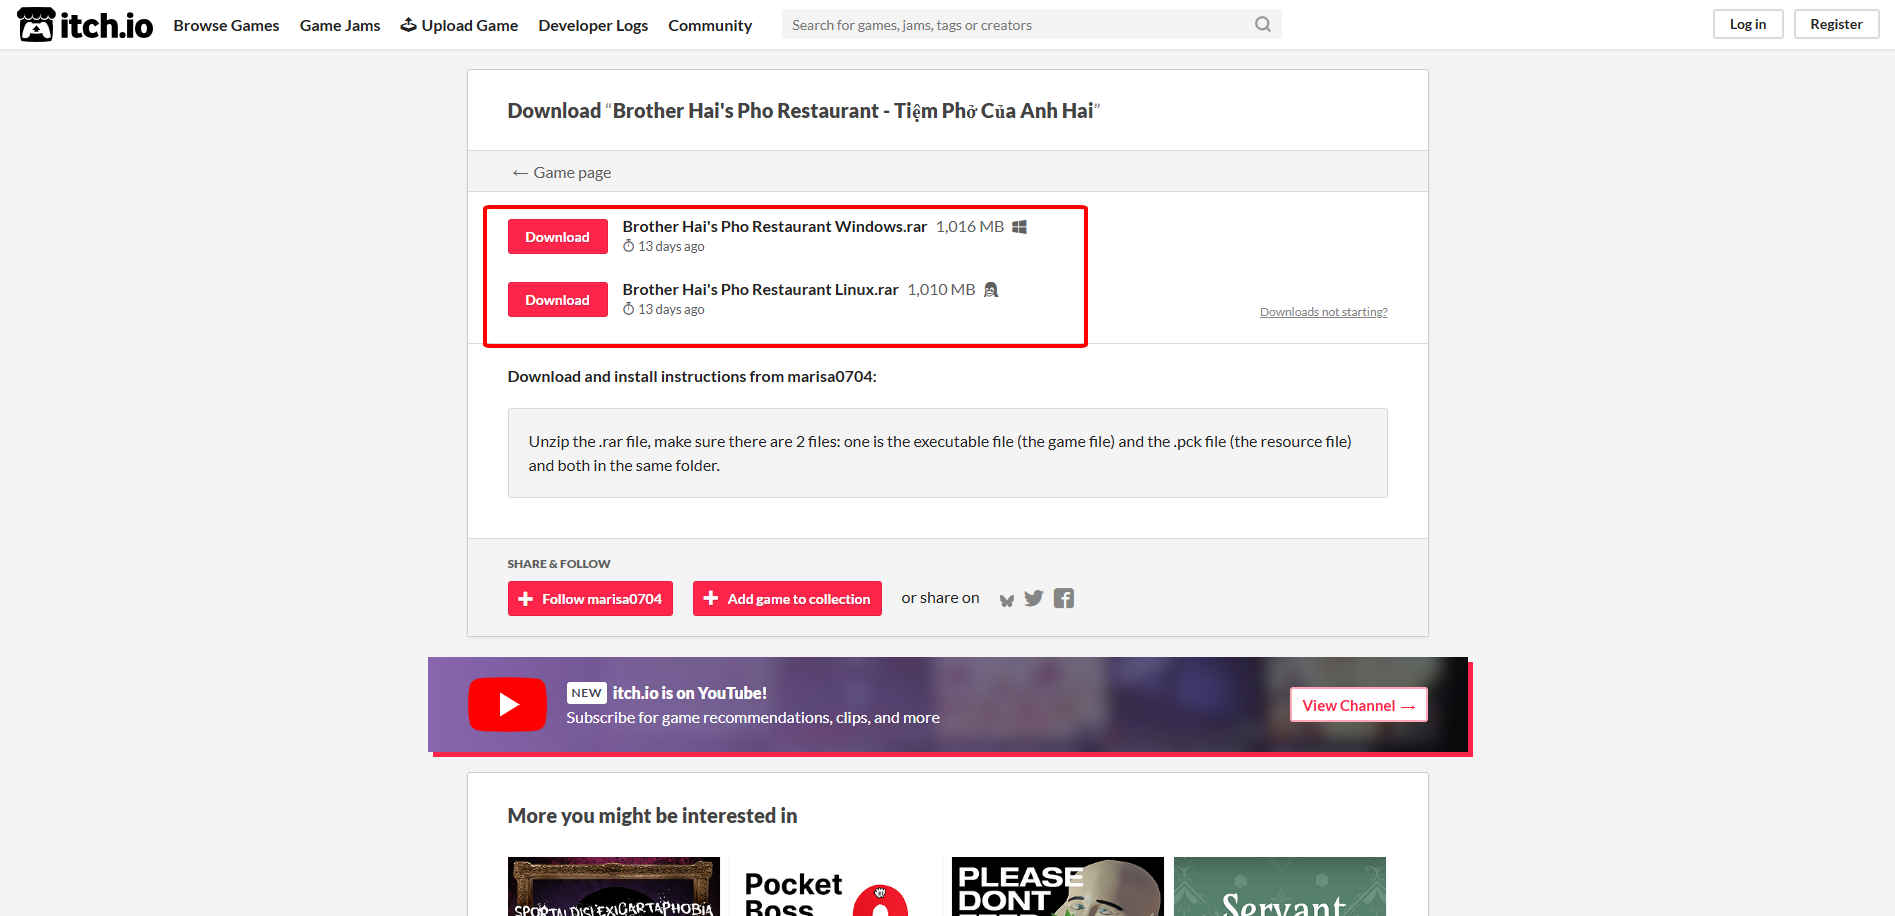Download the Windows .rar file
The width and height of the screenshot is (1895, 916).
557,237
